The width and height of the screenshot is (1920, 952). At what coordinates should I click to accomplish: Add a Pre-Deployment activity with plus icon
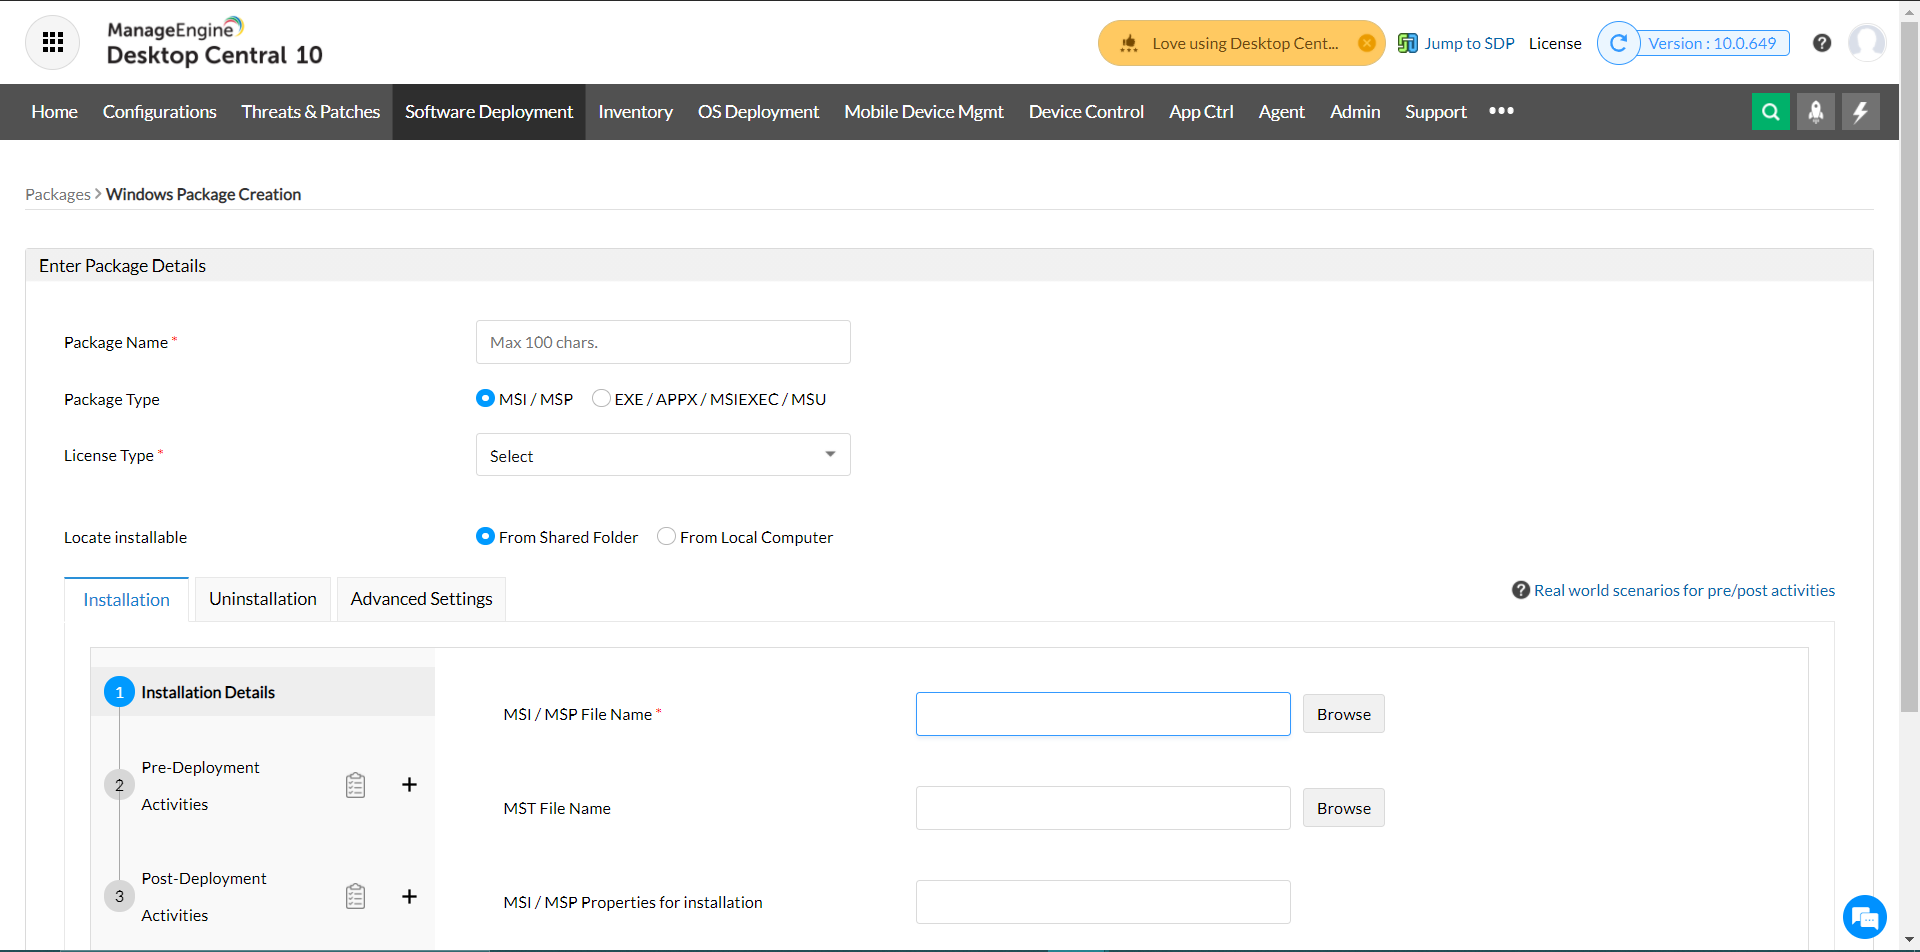(409, 785)
